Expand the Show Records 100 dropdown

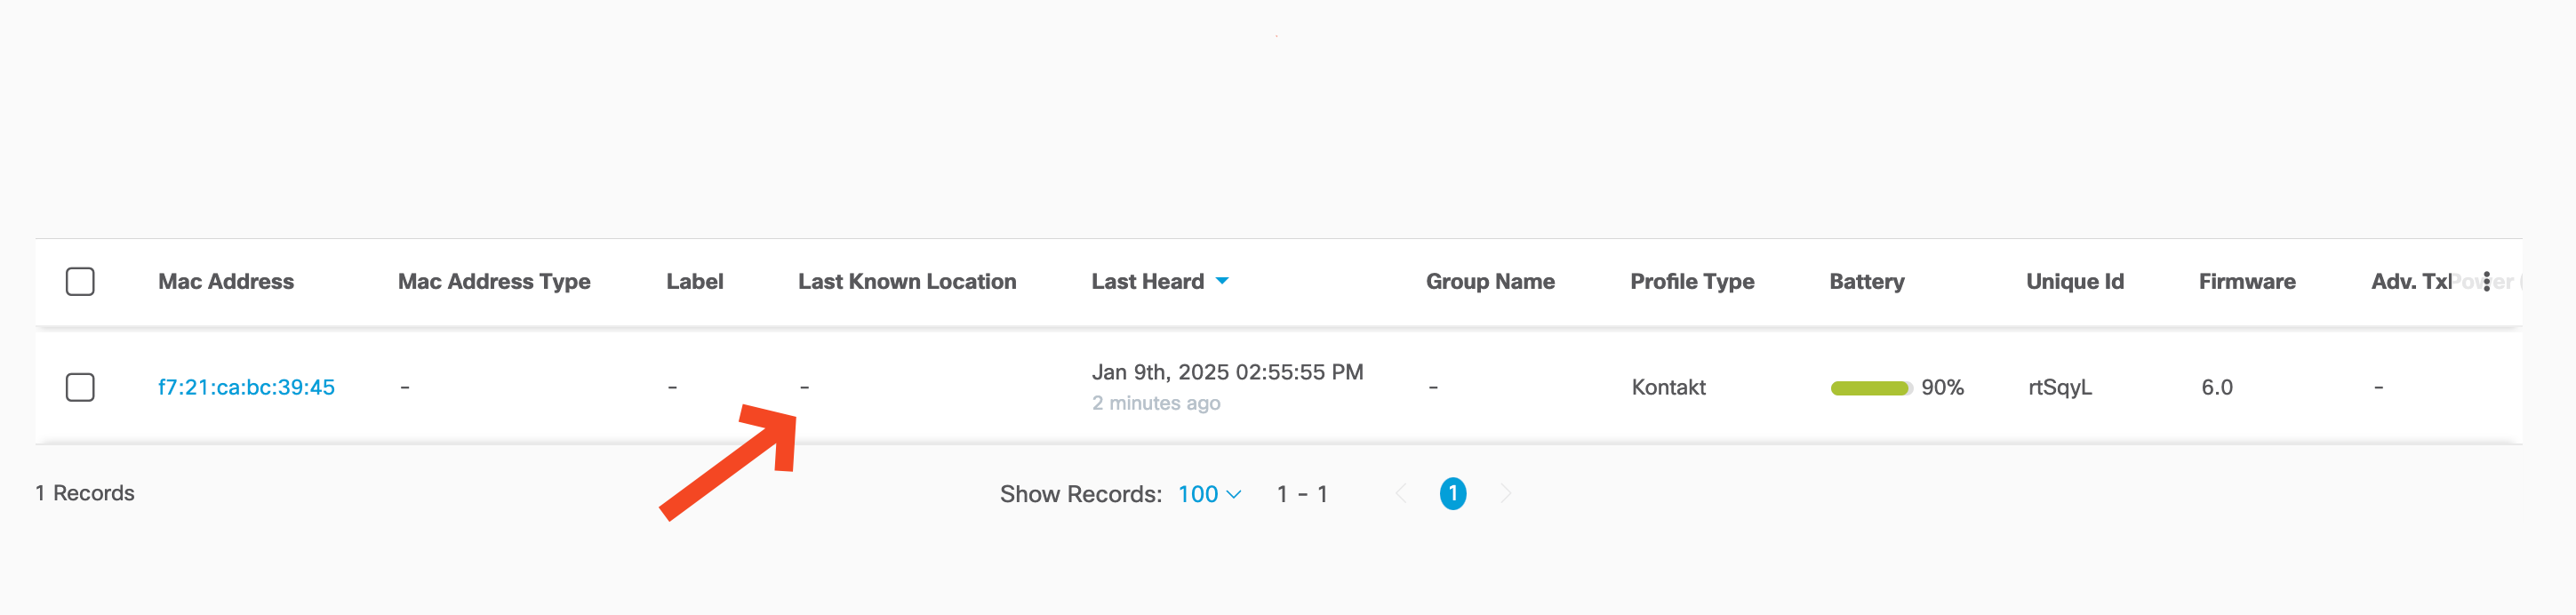[1209, 494]
